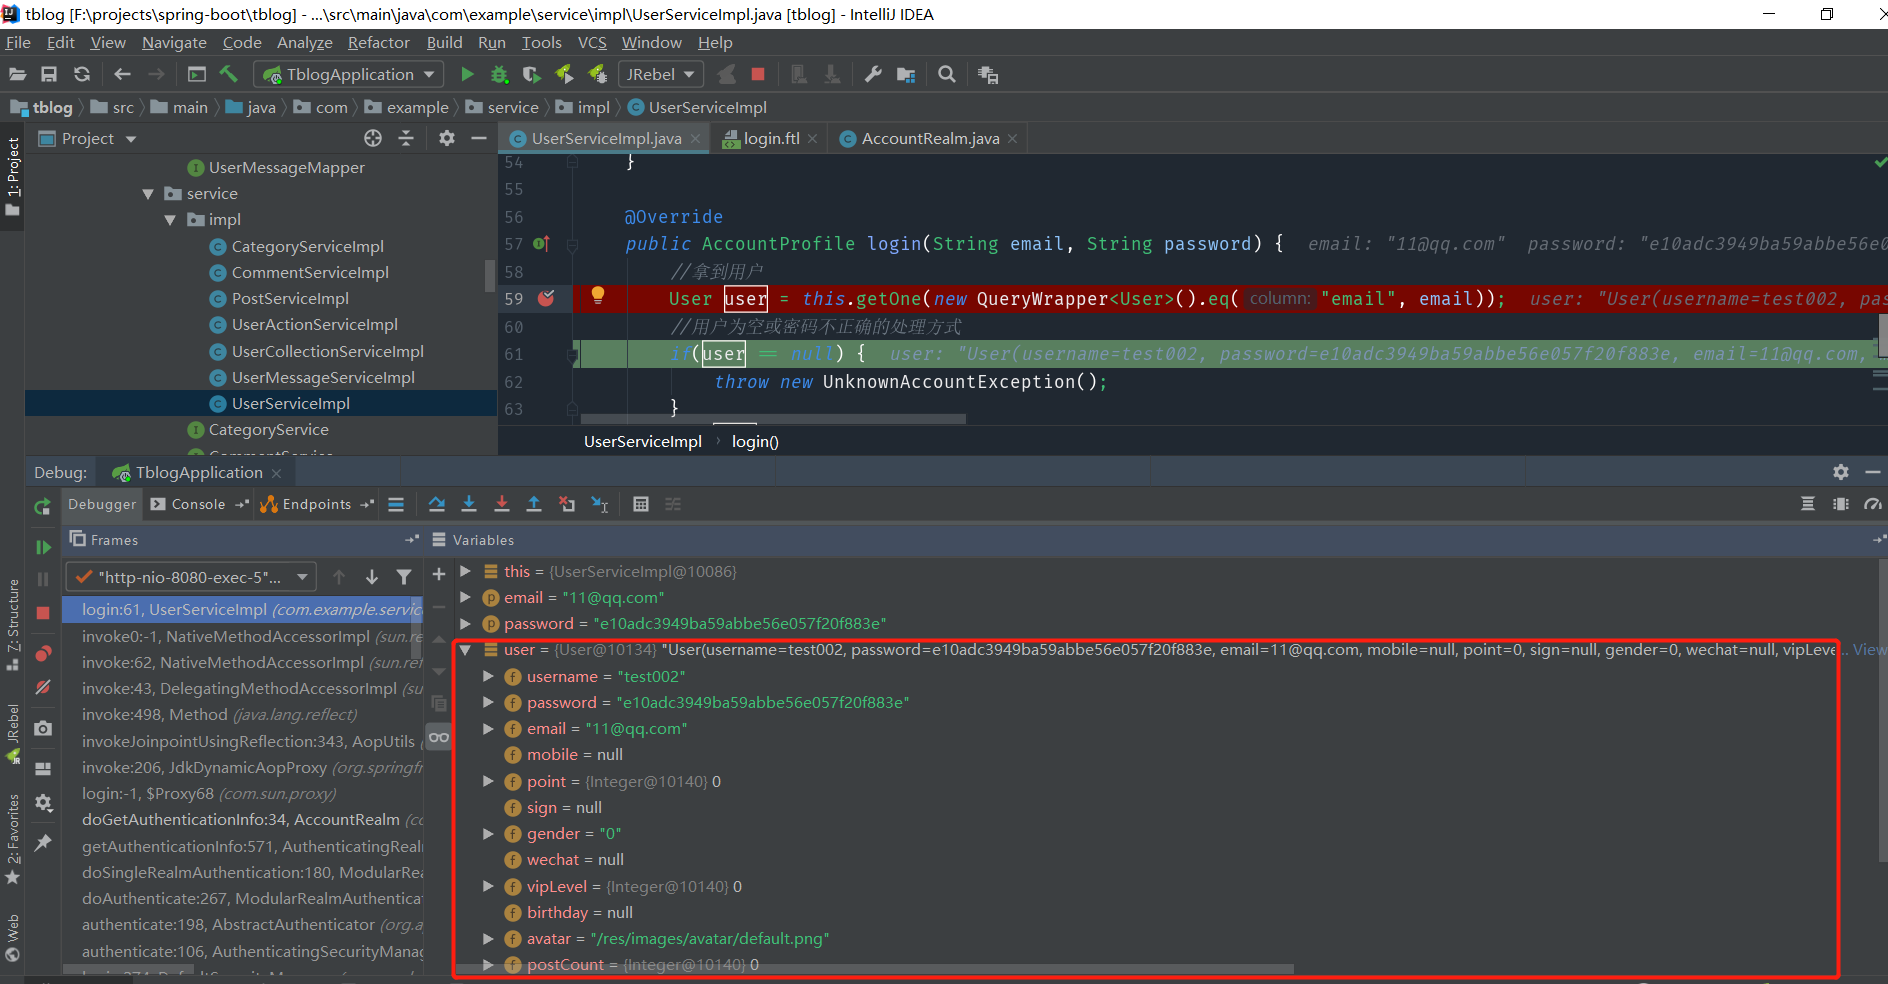Image resolution: width=1888 pixels, height=984 pixels.
Task: Click the locate target icon in Project panel
Action: [373, 138]
